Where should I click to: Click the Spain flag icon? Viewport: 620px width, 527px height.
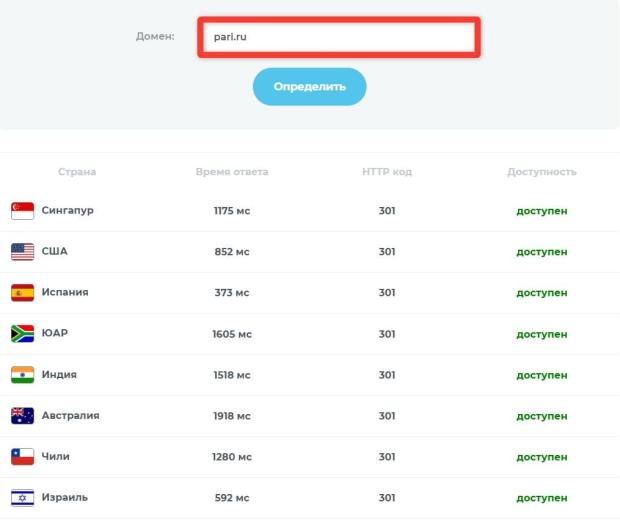(23, 293)
